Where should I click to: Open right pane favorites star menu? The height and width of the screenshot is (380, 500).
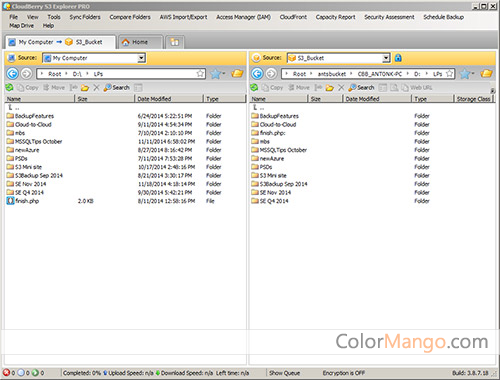coord(466,74)
